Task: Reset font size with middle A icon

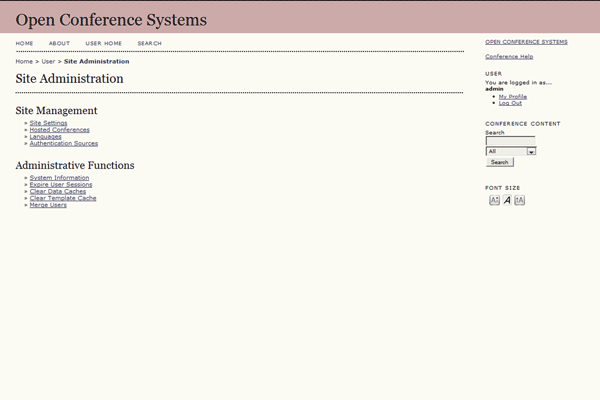Action: pos(507,200)
